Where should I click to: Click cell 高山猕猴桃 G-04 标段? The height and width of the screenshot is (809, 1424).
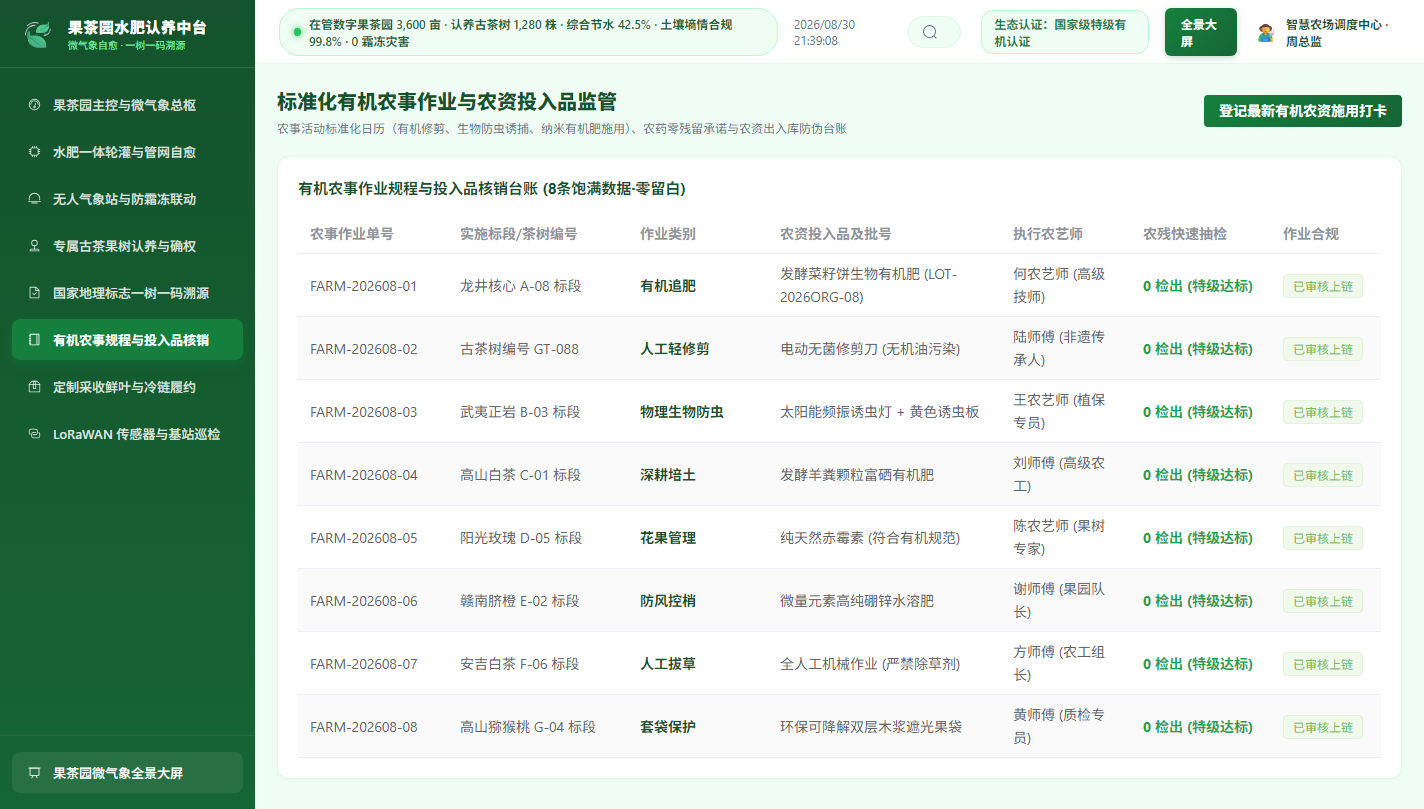click(x=528, y=727)
